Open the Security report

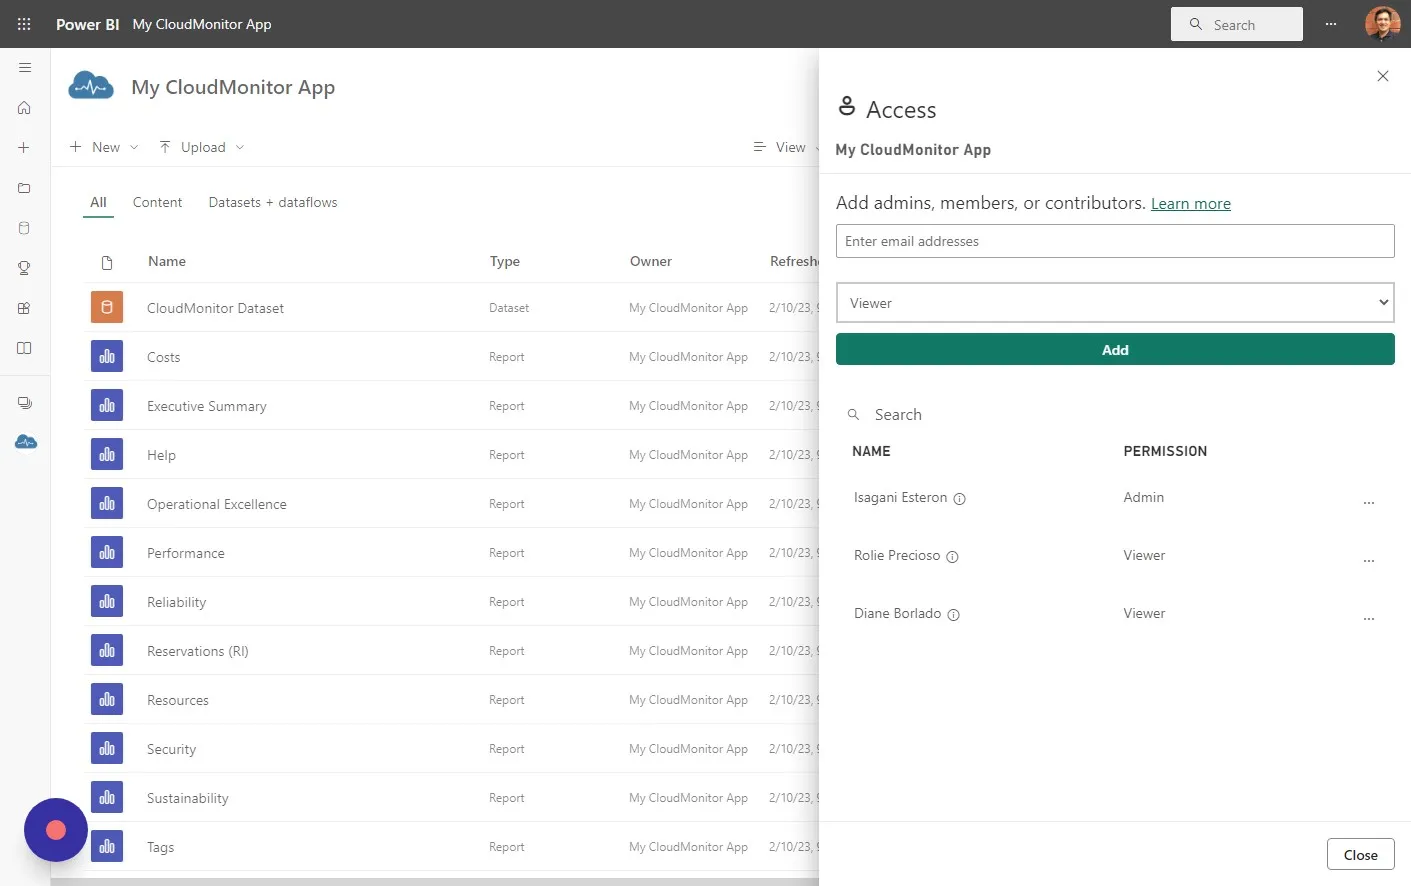[171, 749]
